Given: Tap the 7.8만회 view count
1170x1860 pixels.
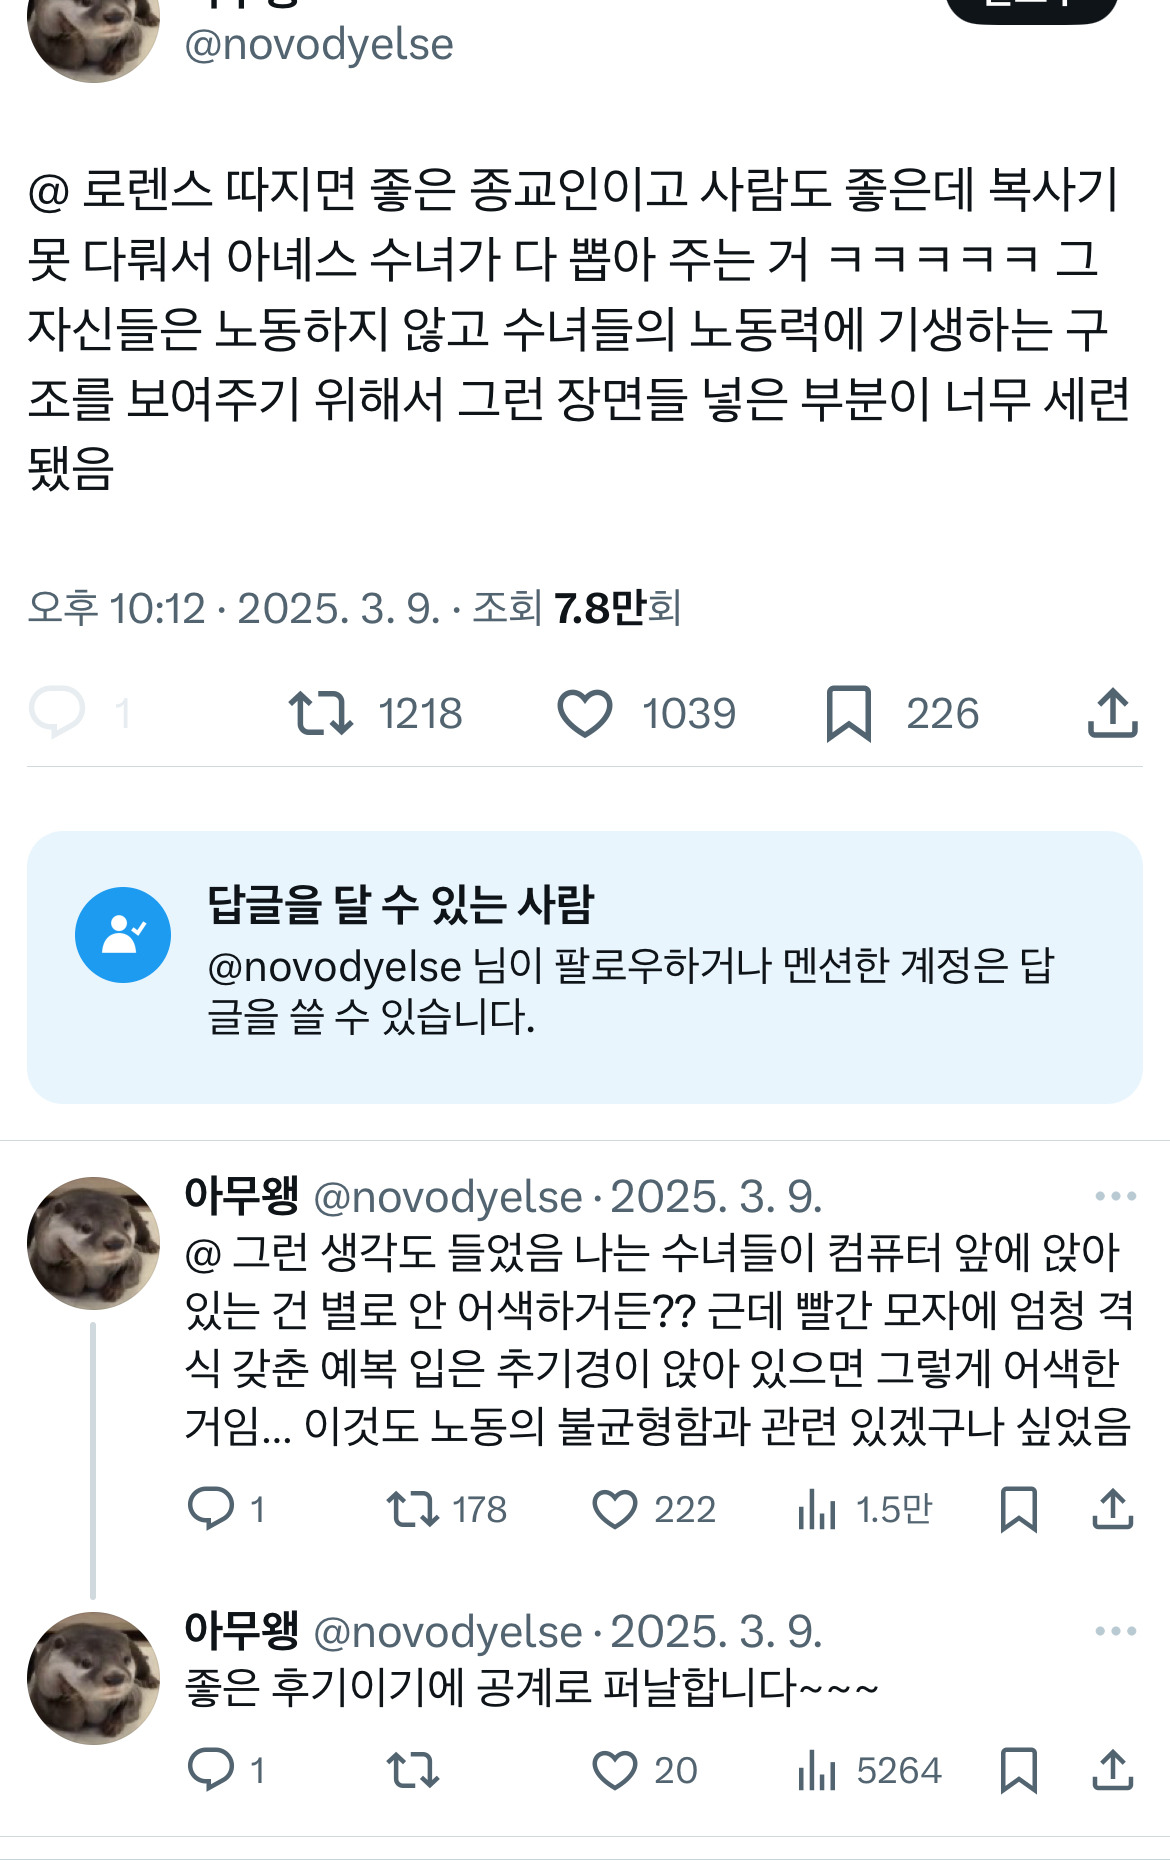Looking at the screenshot, I should [x=617, y=608].
